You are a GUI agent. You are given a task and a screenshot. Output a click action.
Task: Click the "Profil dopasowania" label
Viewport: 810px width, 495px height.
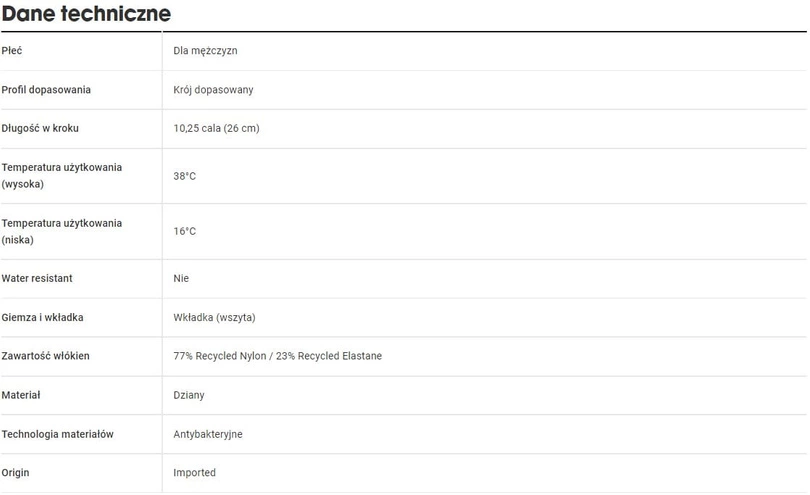tap(46, 90)
